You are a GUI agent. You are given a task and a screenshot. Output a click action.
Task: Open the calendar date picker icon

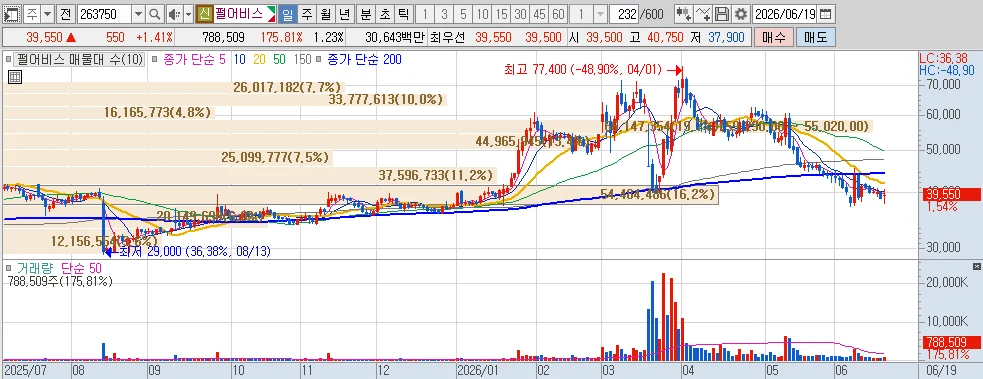(x=826, y=13)
